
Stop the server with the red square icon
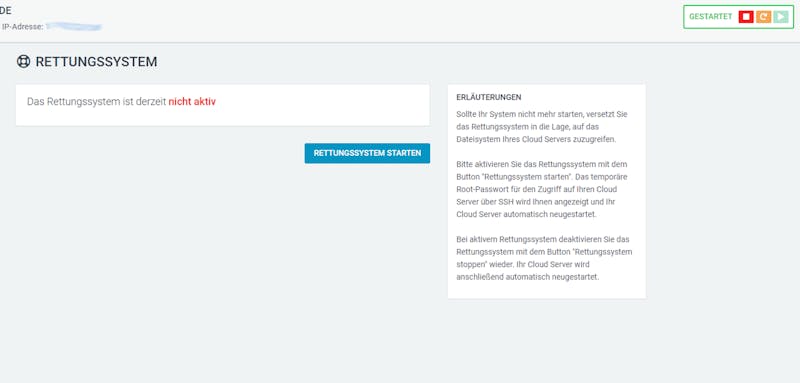point(746,17)
